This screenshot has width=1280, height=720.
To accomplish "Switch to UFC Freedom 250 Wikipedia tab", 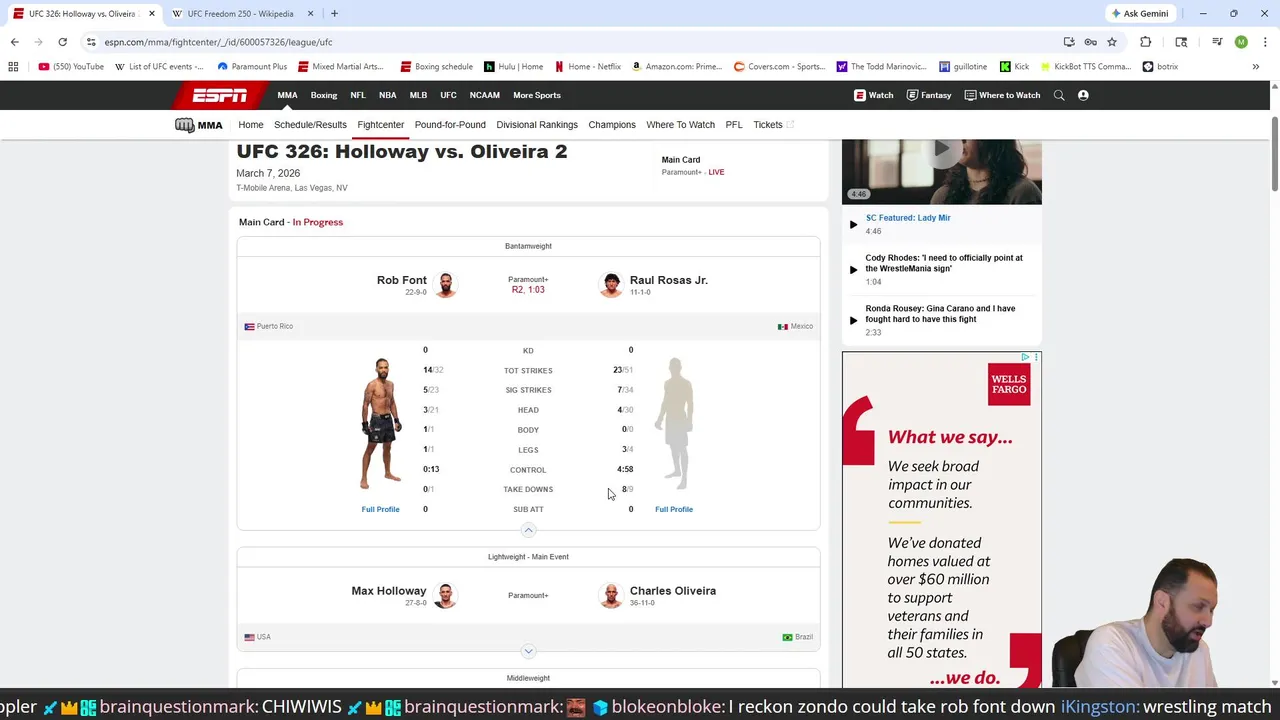I will [240, 14].
